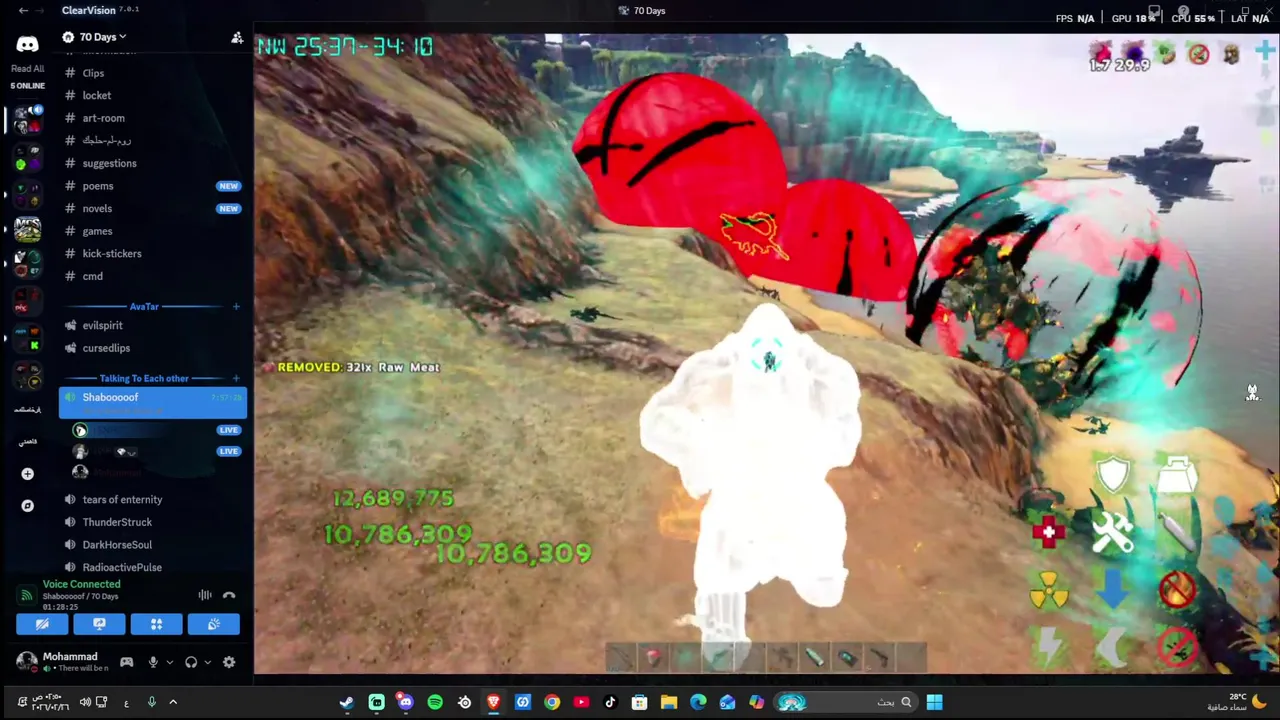
Task: Click the wrench tools icon in game HUD
Action: tap(1112, 533)
